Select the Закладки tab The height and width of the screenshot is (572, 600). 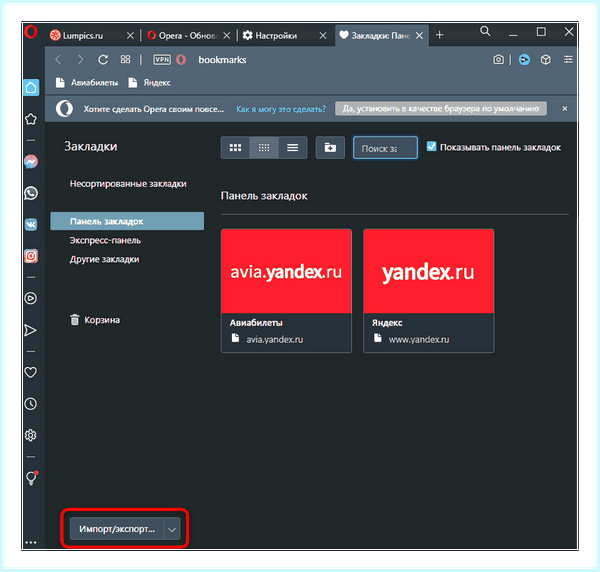click(375, 36)
